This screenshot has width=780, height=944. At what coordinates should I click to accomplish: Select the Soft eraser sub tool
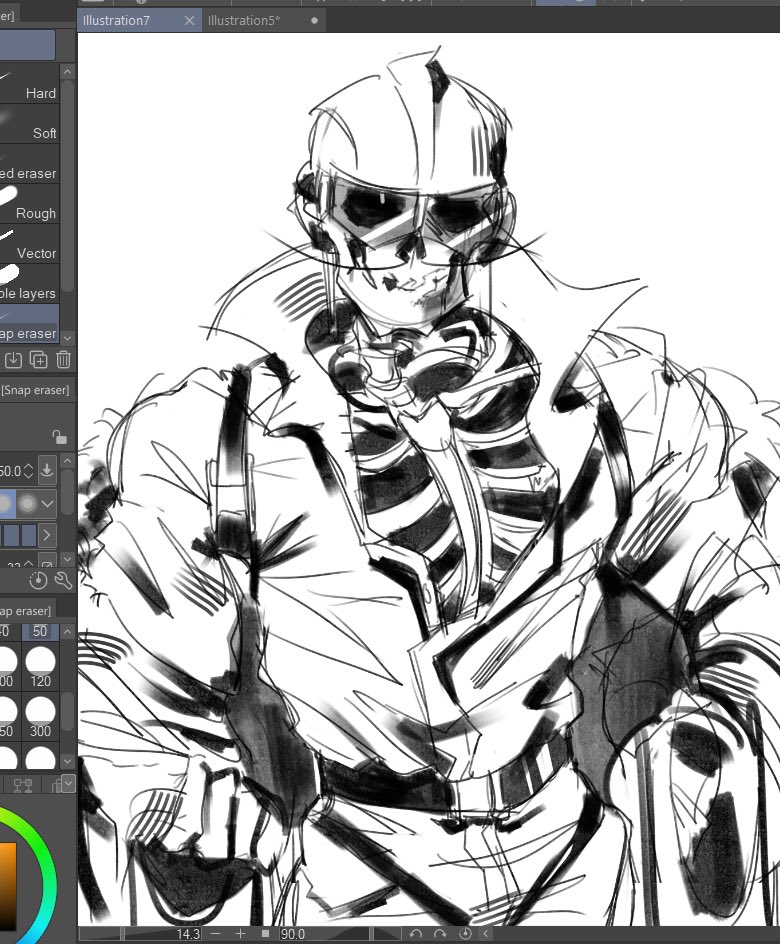pos(29,124)
